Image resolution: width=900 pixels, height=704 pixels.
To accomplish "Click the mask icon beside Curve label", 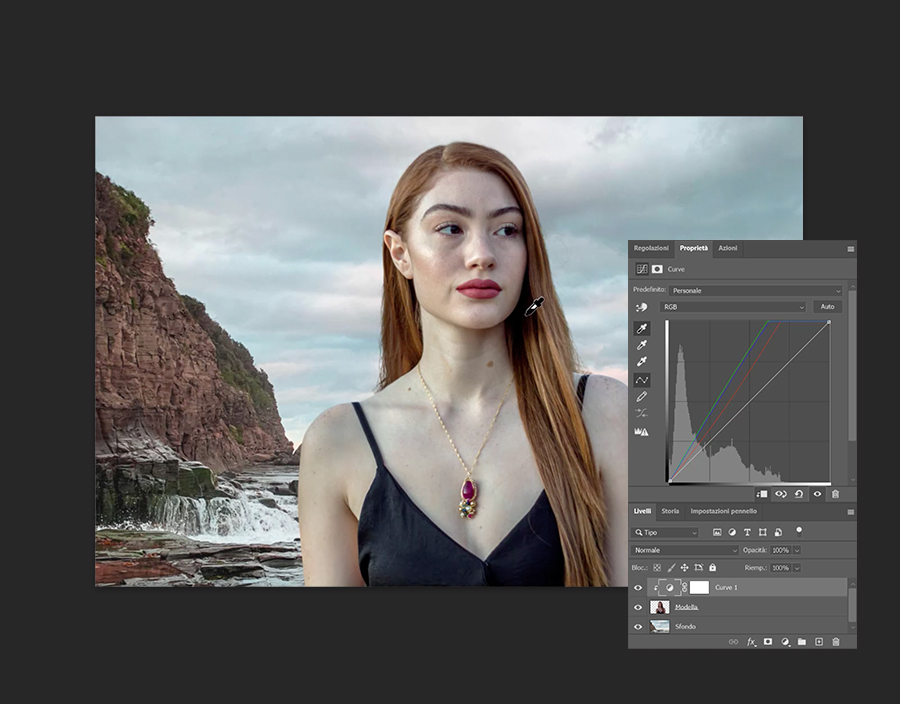I will (657, 269).
